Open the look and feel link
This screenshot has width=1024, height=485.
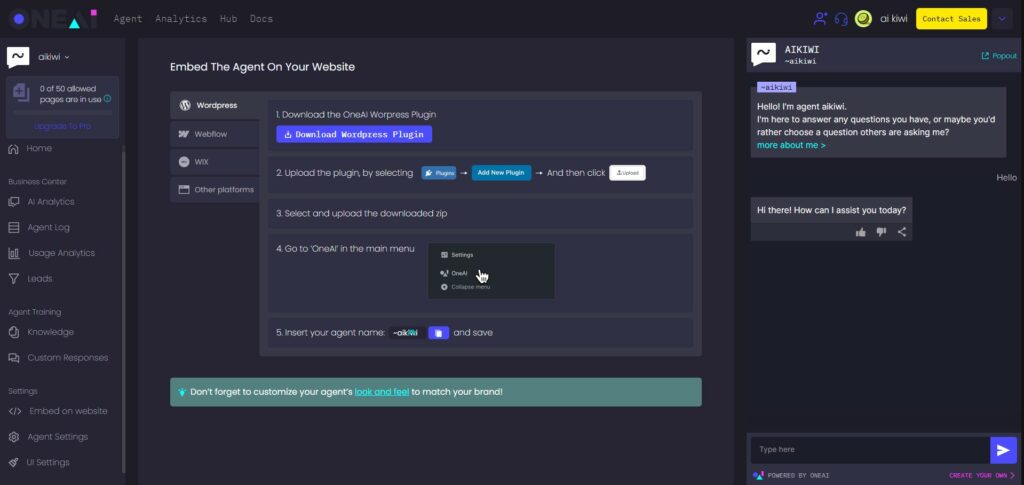[x=382, y=392]
